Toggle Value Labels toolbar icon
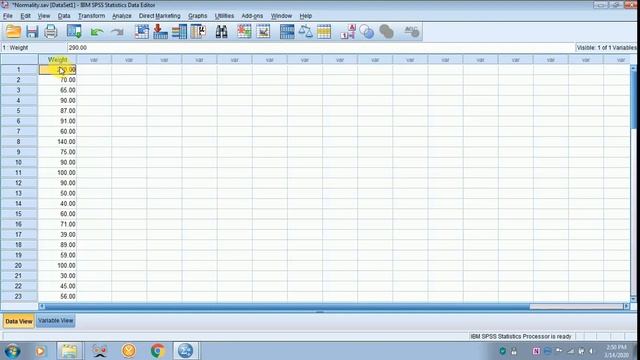The image size is (640, 360). (348, 32)
